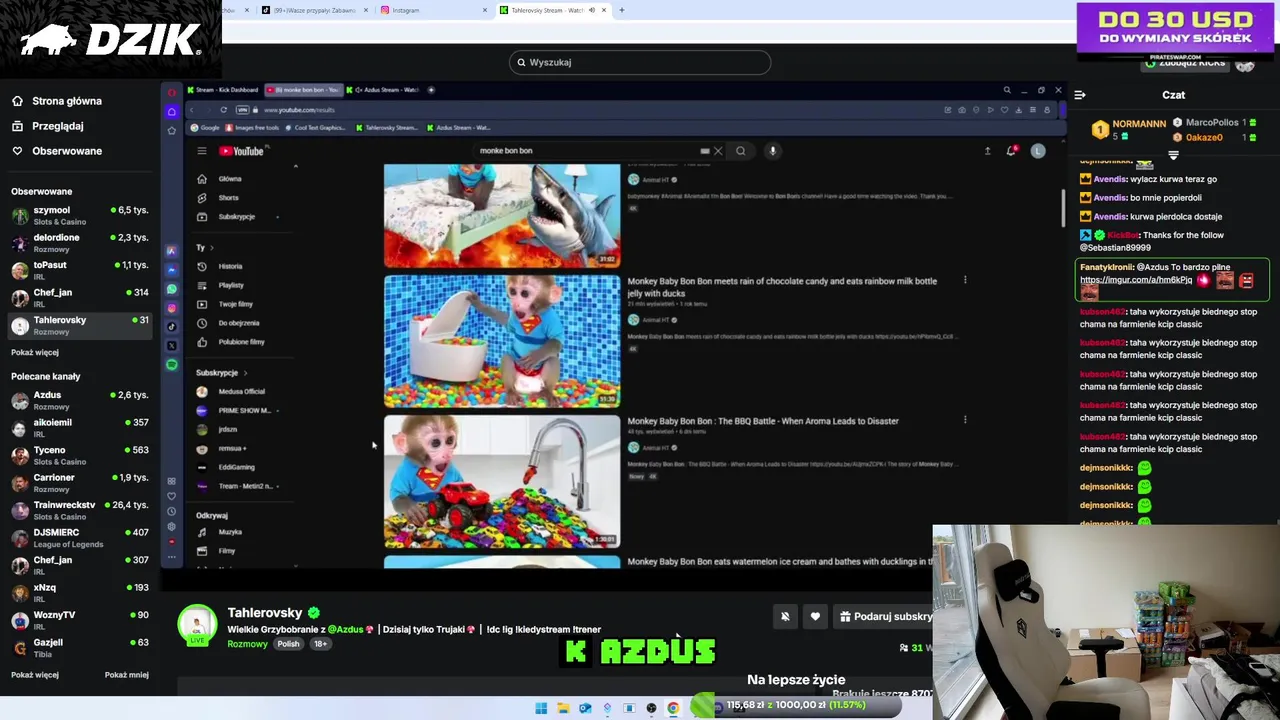Open Polubione filmy in YouTube sidebar
The image size is (1280, 720).
tap(241, 342)
